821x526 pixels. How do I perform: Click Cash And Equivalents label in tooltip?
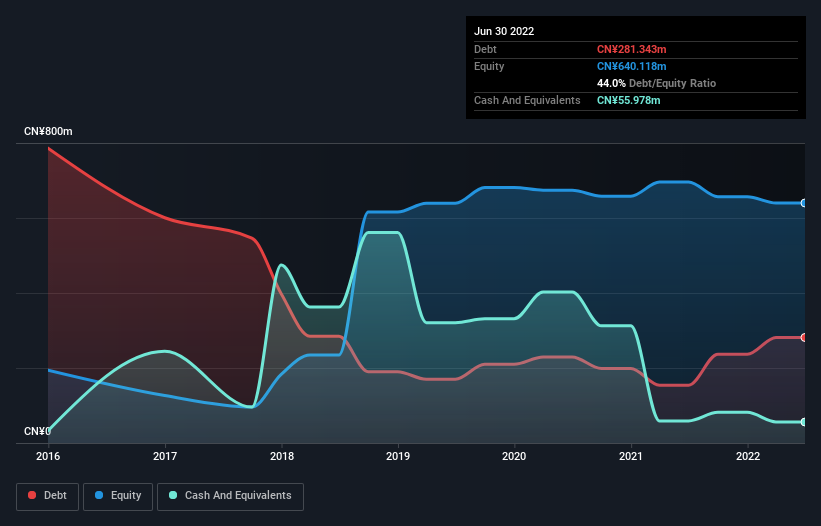coord(527,100)
